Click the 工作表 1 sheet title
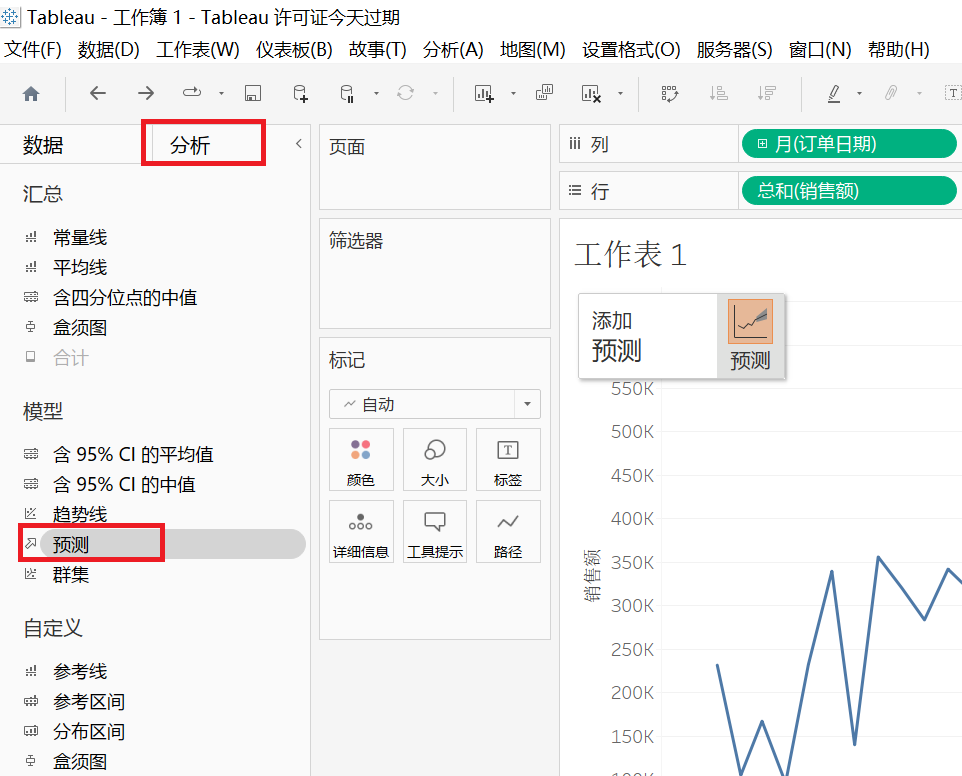Image resolution: width=962 pixels, height=776 pixels. (630, 254)
